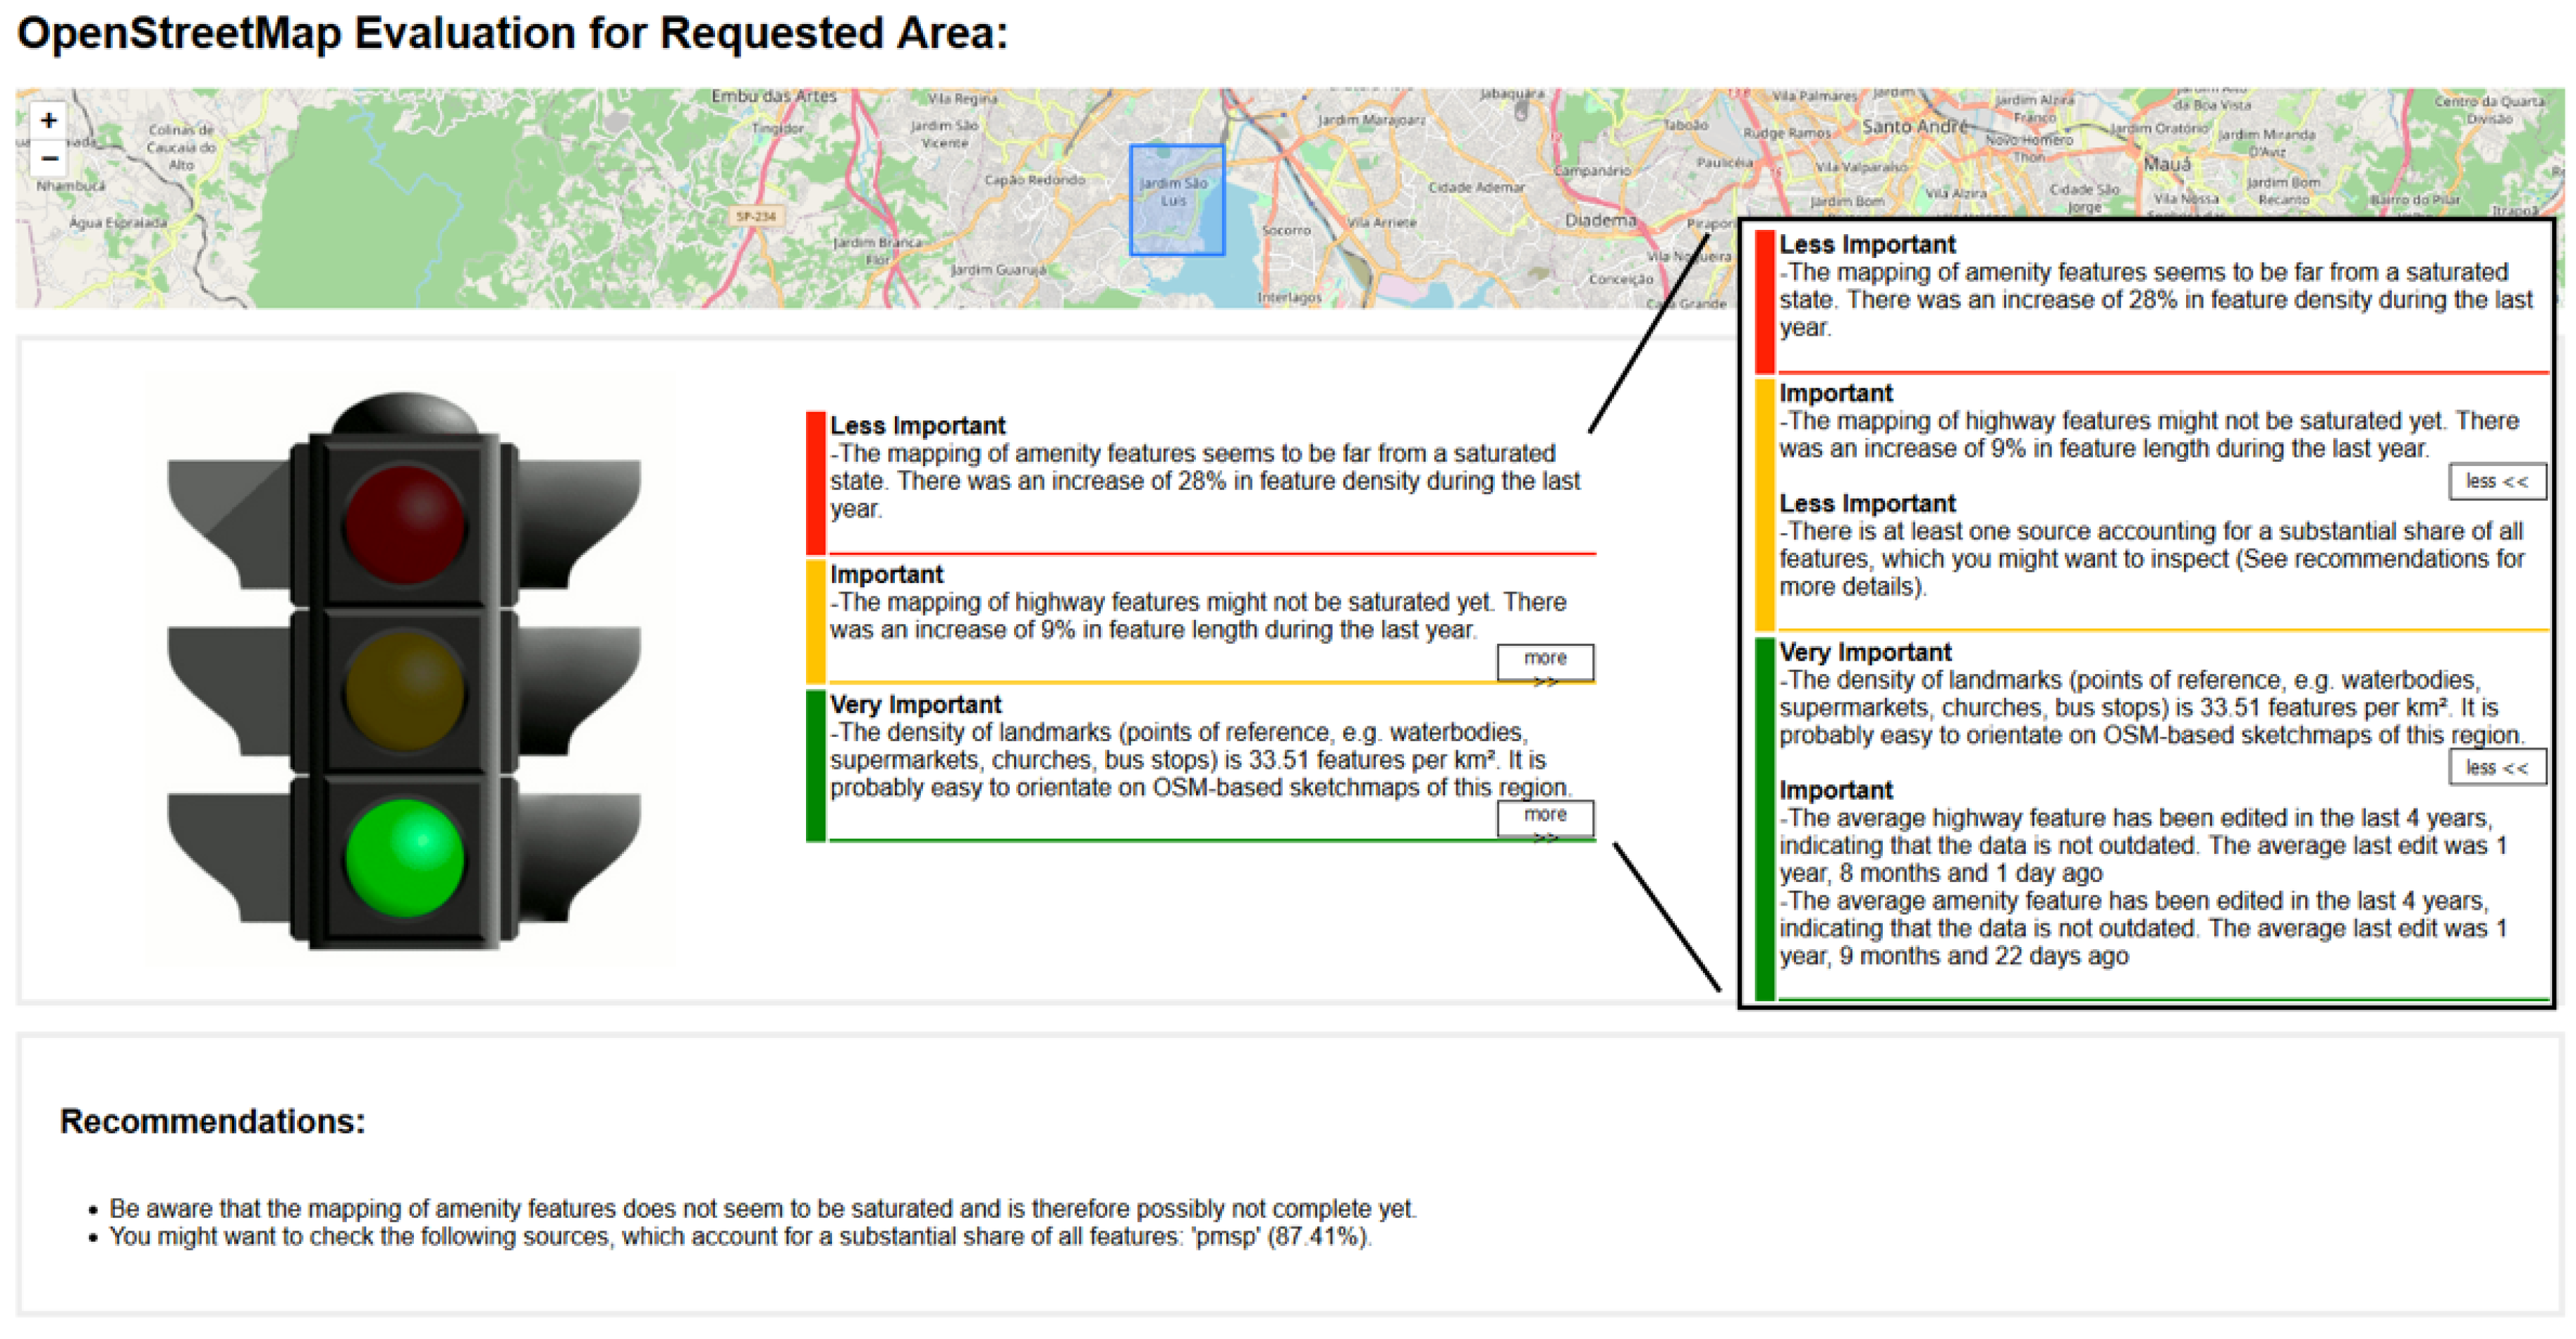Click the map zoom in plus button
2576x1339 pixels.
48,121
